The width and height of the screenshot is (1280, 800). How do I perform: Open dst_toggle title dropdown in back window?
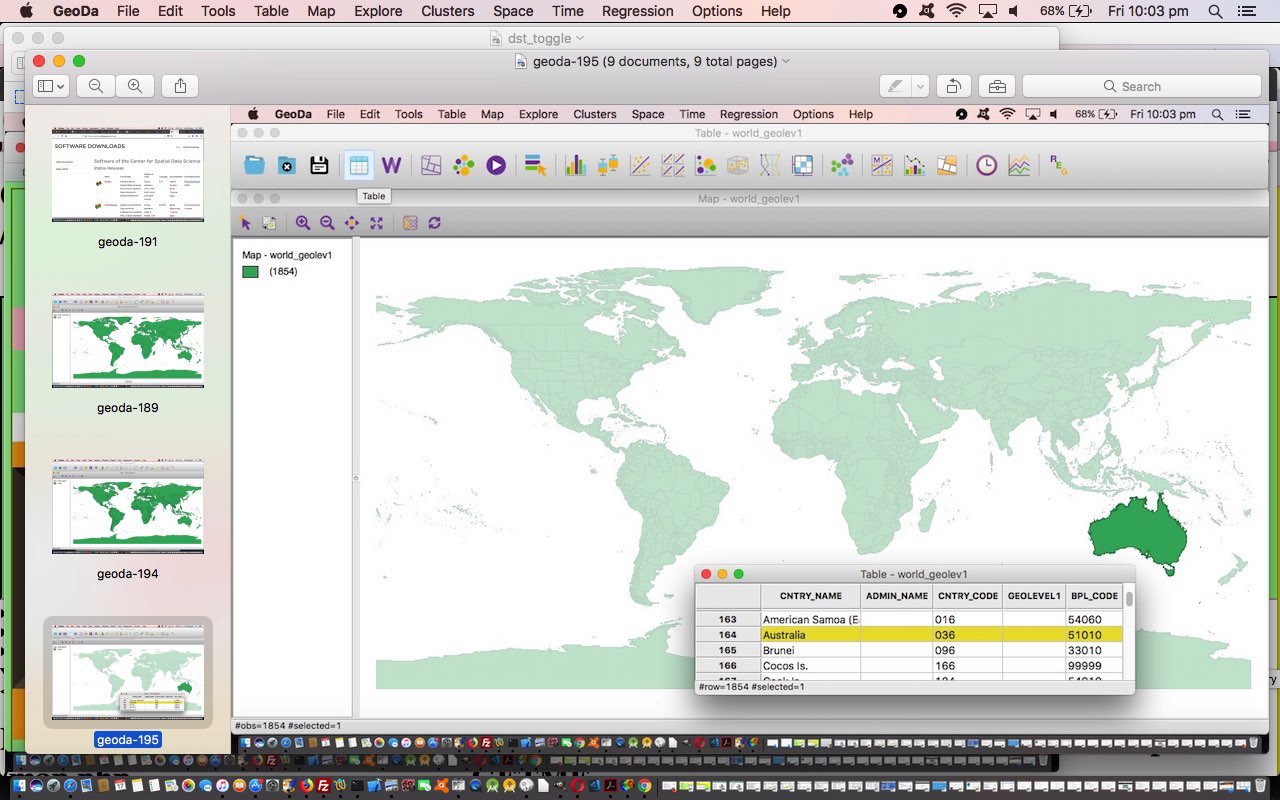580,38
